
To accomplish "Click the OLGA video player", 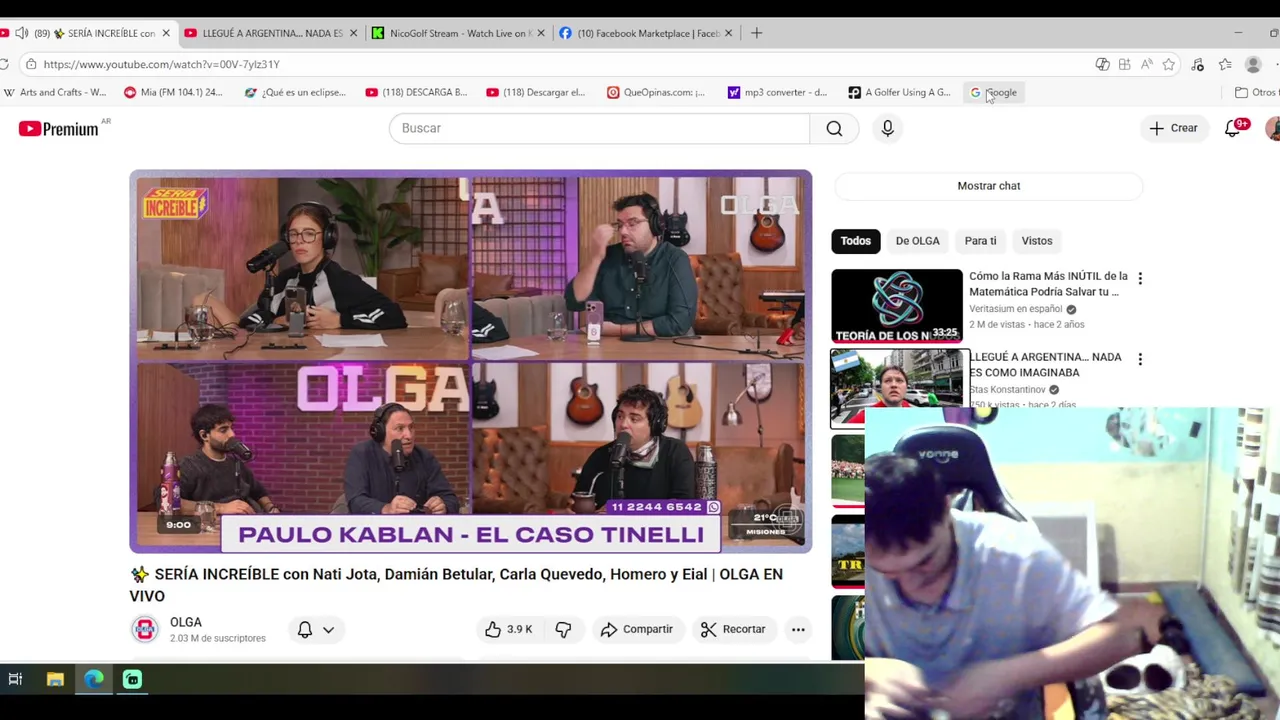I will pos(470,361).
